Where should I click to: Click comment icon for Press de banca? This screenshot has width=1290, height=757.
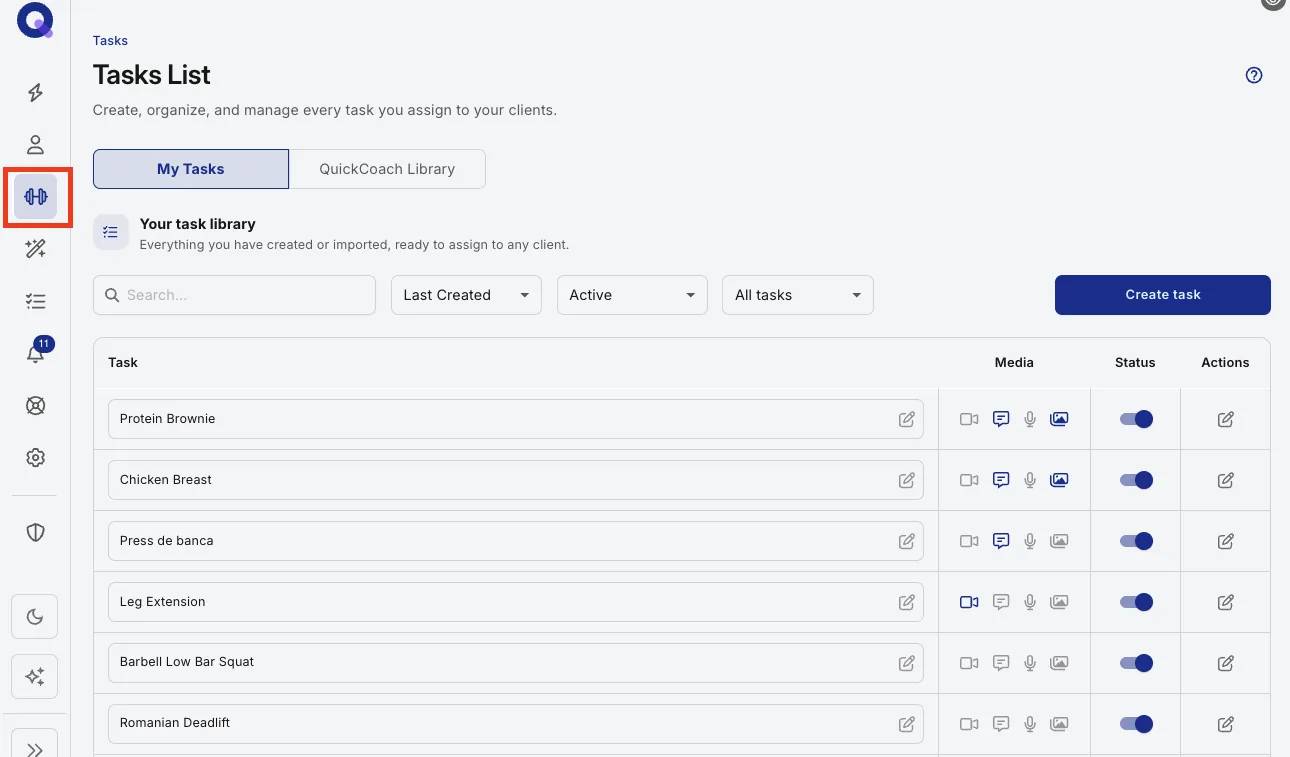point(1001,541)
